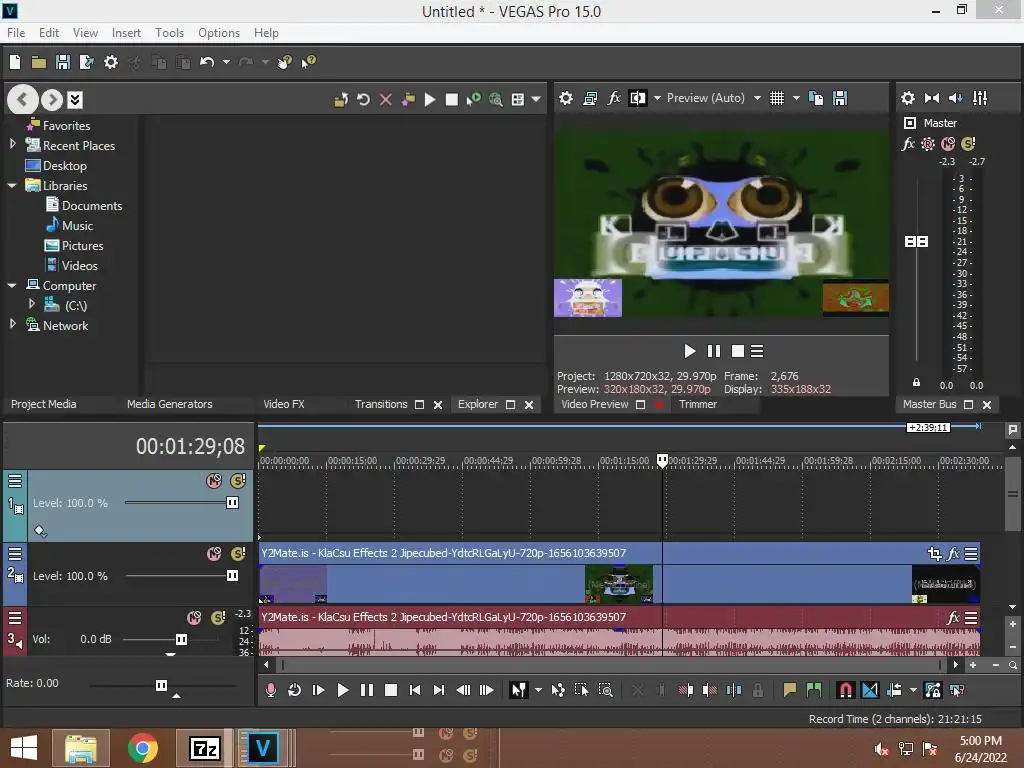Open the File menu

click(x=16, y=33)
